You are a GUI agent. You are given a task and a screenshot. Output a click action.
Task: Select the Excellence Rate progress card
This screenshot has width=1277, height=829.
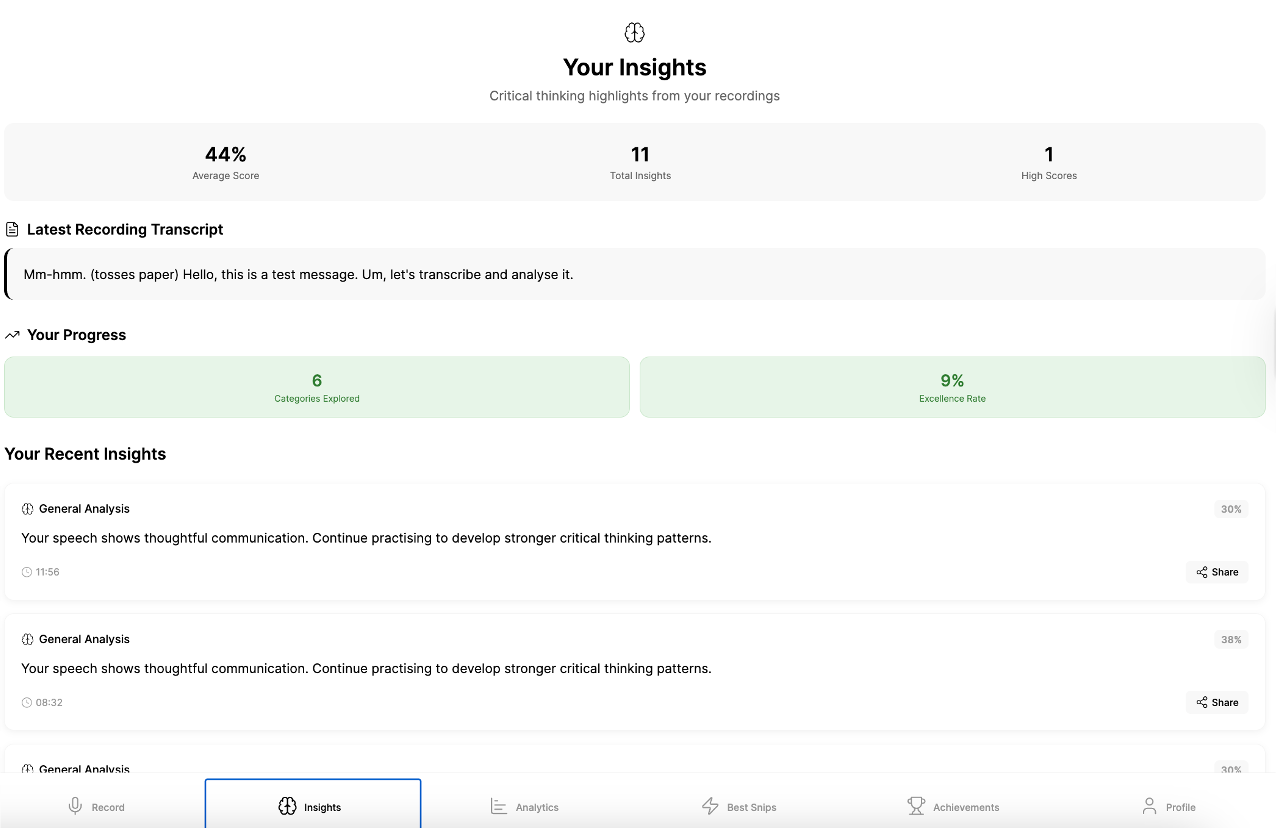pos(952,387)
